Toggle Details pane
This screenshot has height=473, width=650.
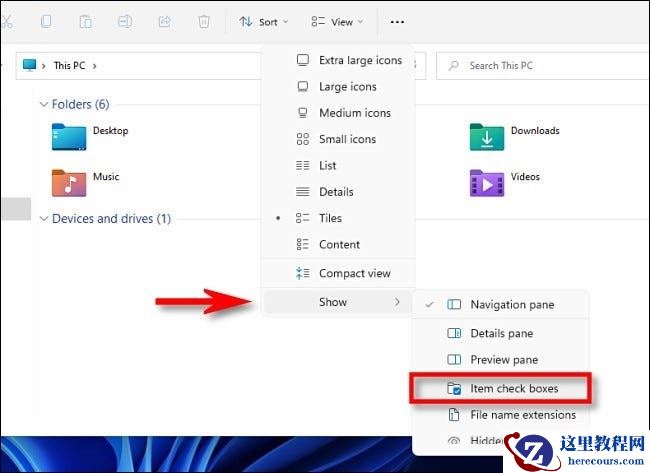click(500, 333)
